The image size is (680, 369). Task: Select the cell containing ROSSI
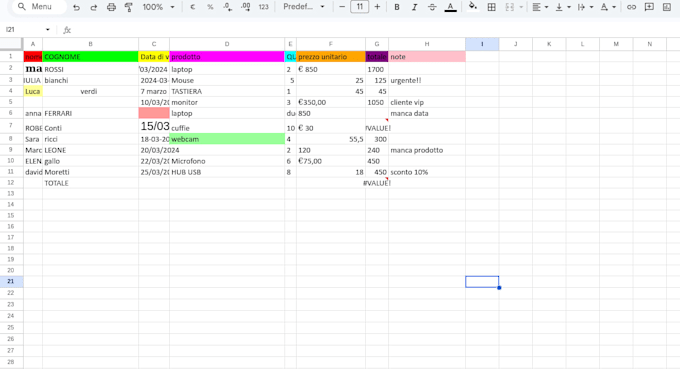pyautogui.click(x=90, y=69)
